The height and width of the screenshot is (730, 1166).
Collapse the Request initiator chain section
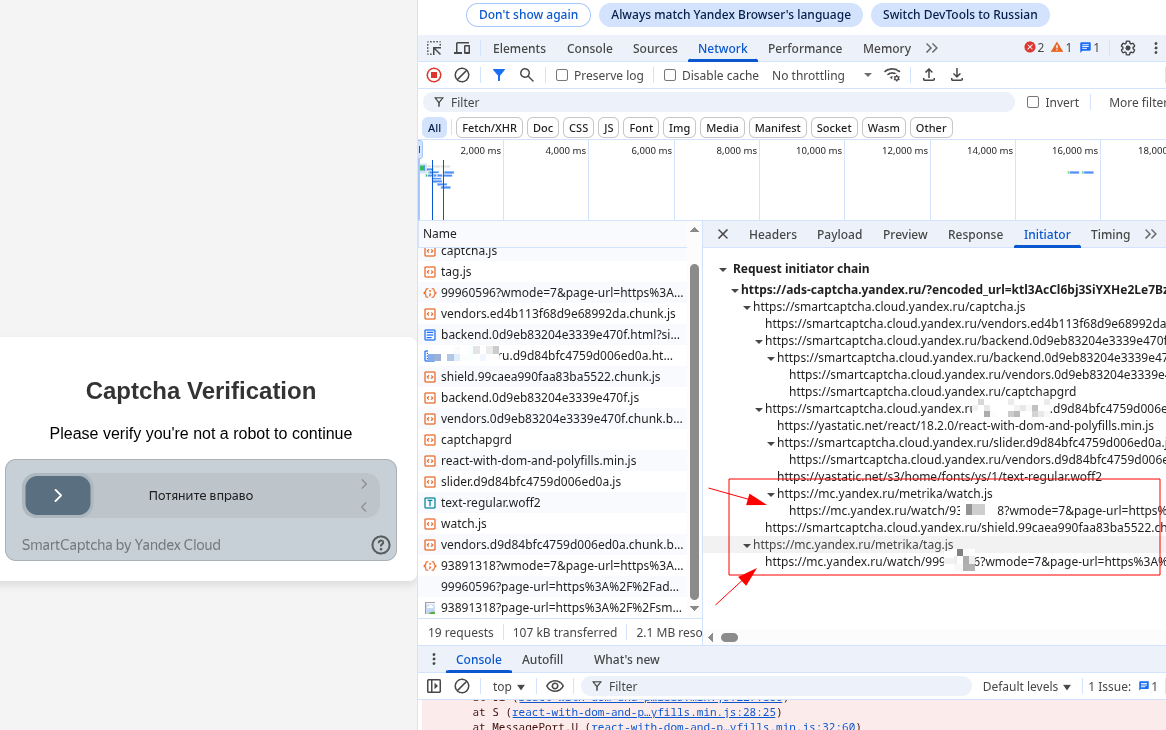coord(723,269)
